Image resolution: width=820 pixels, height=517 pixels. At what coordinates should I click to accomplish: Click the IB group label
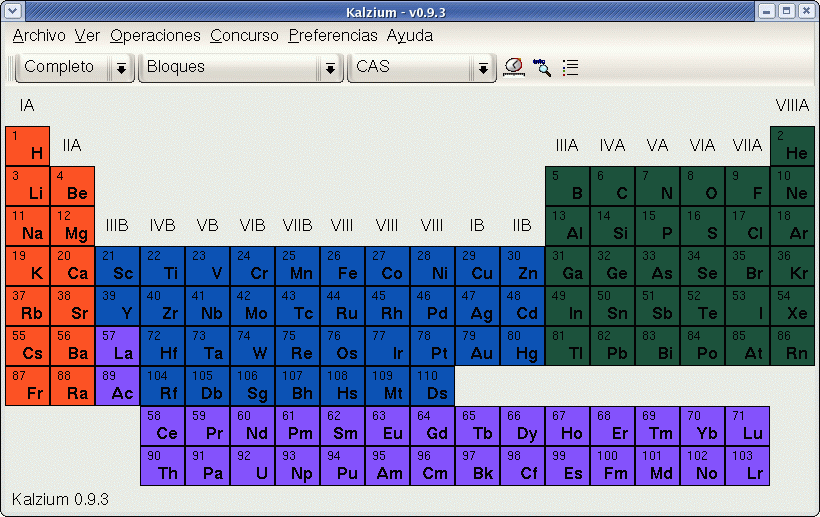point(477,225)
